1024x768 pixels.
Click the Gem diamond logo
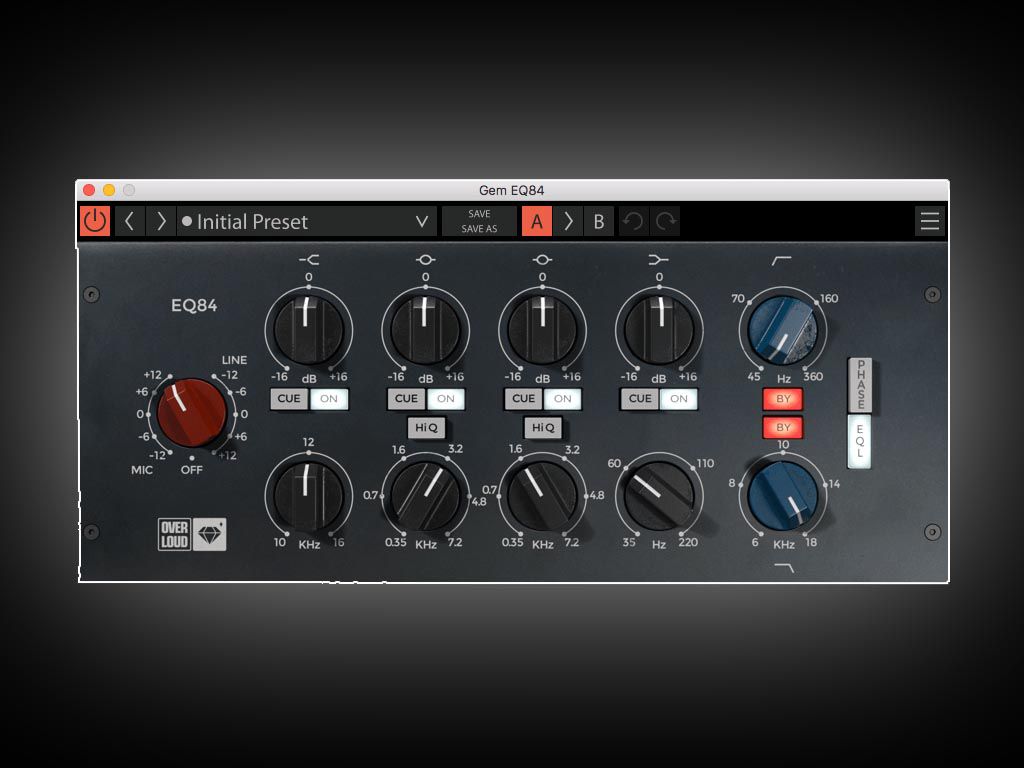(210, 535)
